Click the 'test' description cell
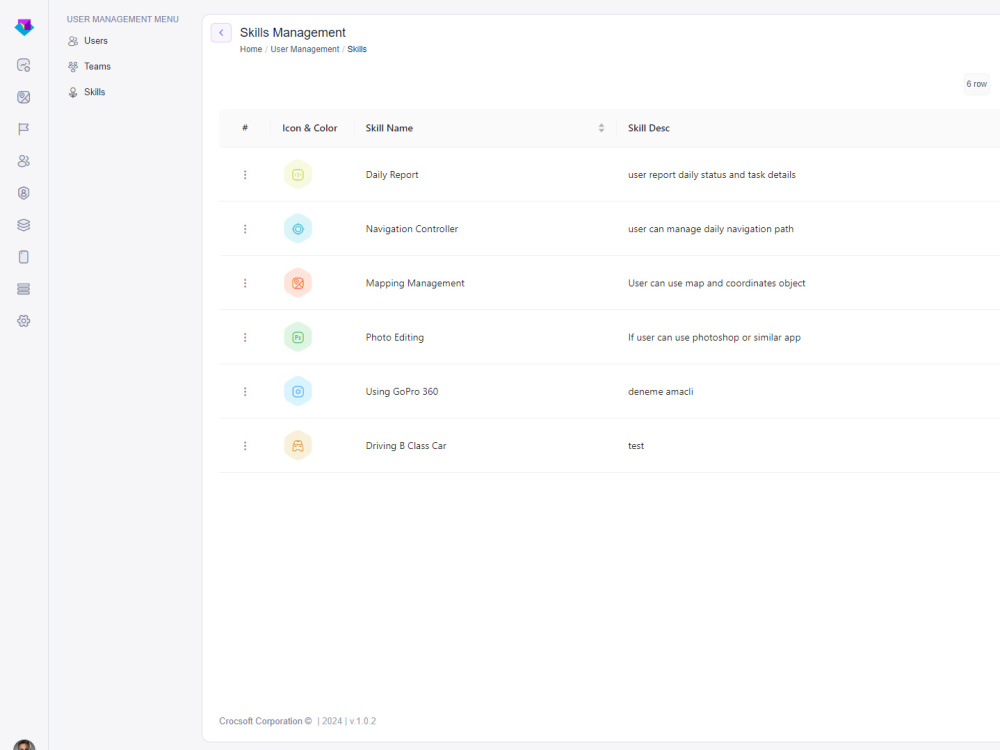 pyautogui.click(x=636, y=446)
